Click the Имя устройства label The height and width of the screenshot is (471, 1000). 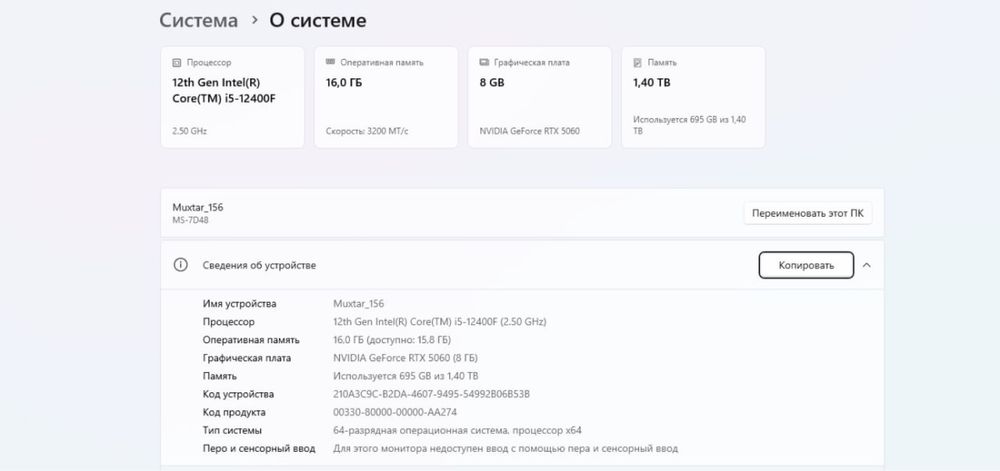(240, 303)
